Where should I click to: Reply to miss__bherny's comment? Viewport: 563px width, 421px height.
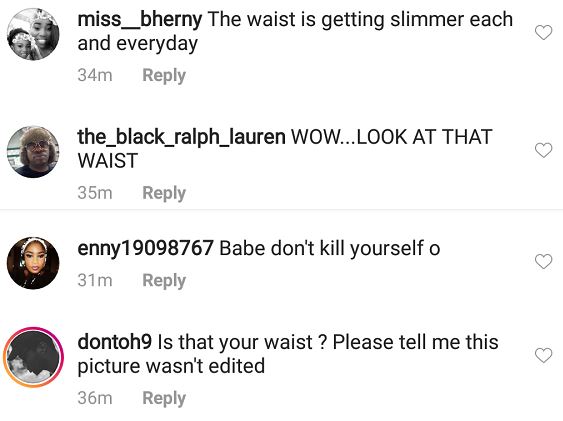pos(164,75)
